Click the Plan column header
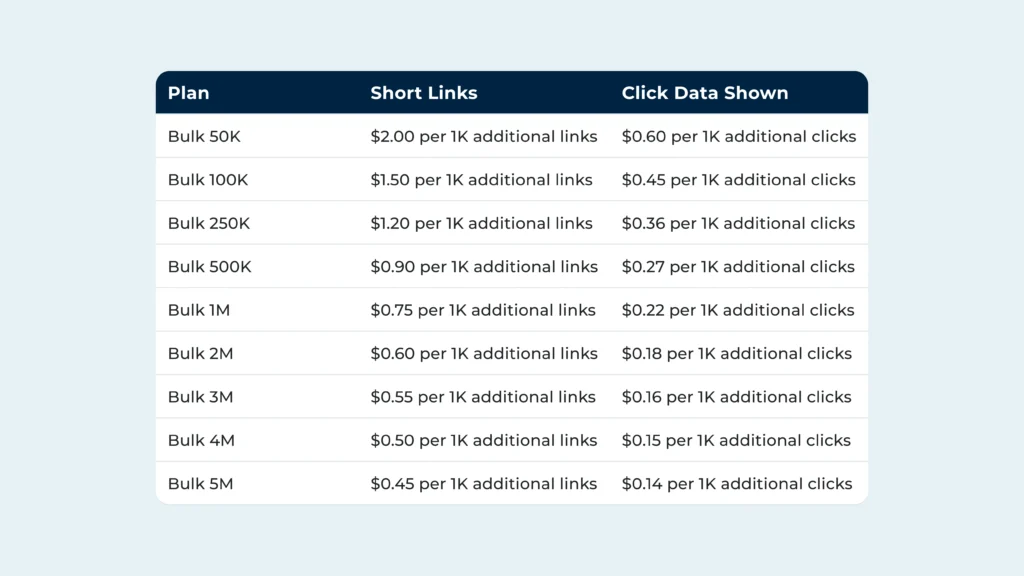 188,93
